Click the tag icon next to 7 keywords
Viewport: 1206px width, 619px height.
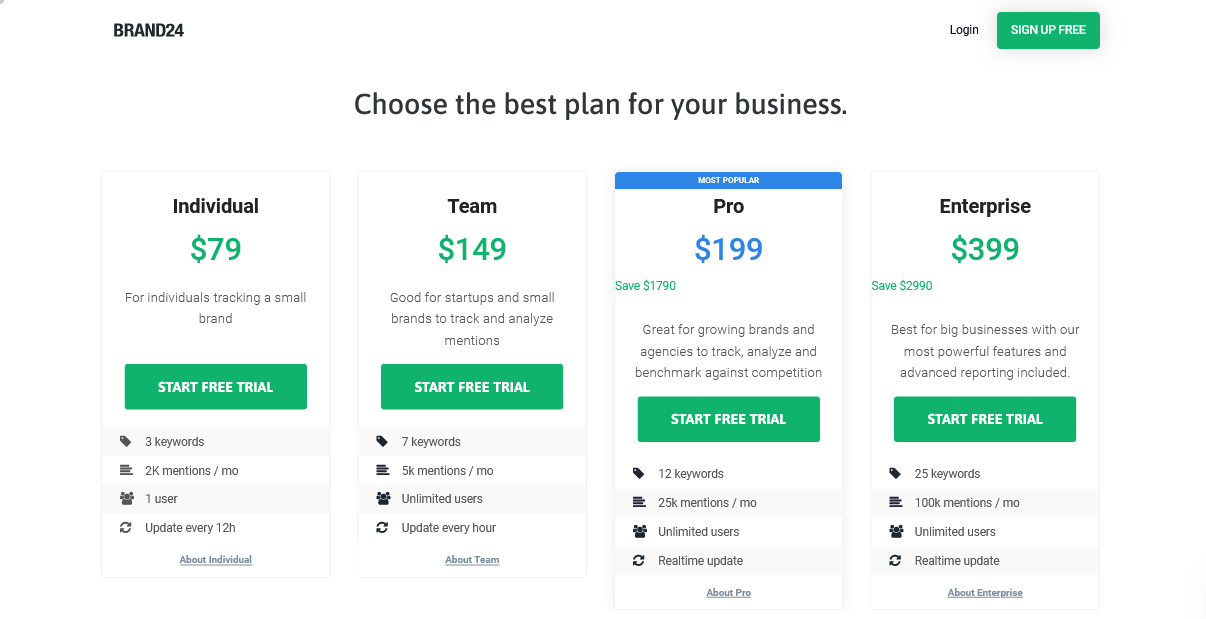click(x=382, y=441)
